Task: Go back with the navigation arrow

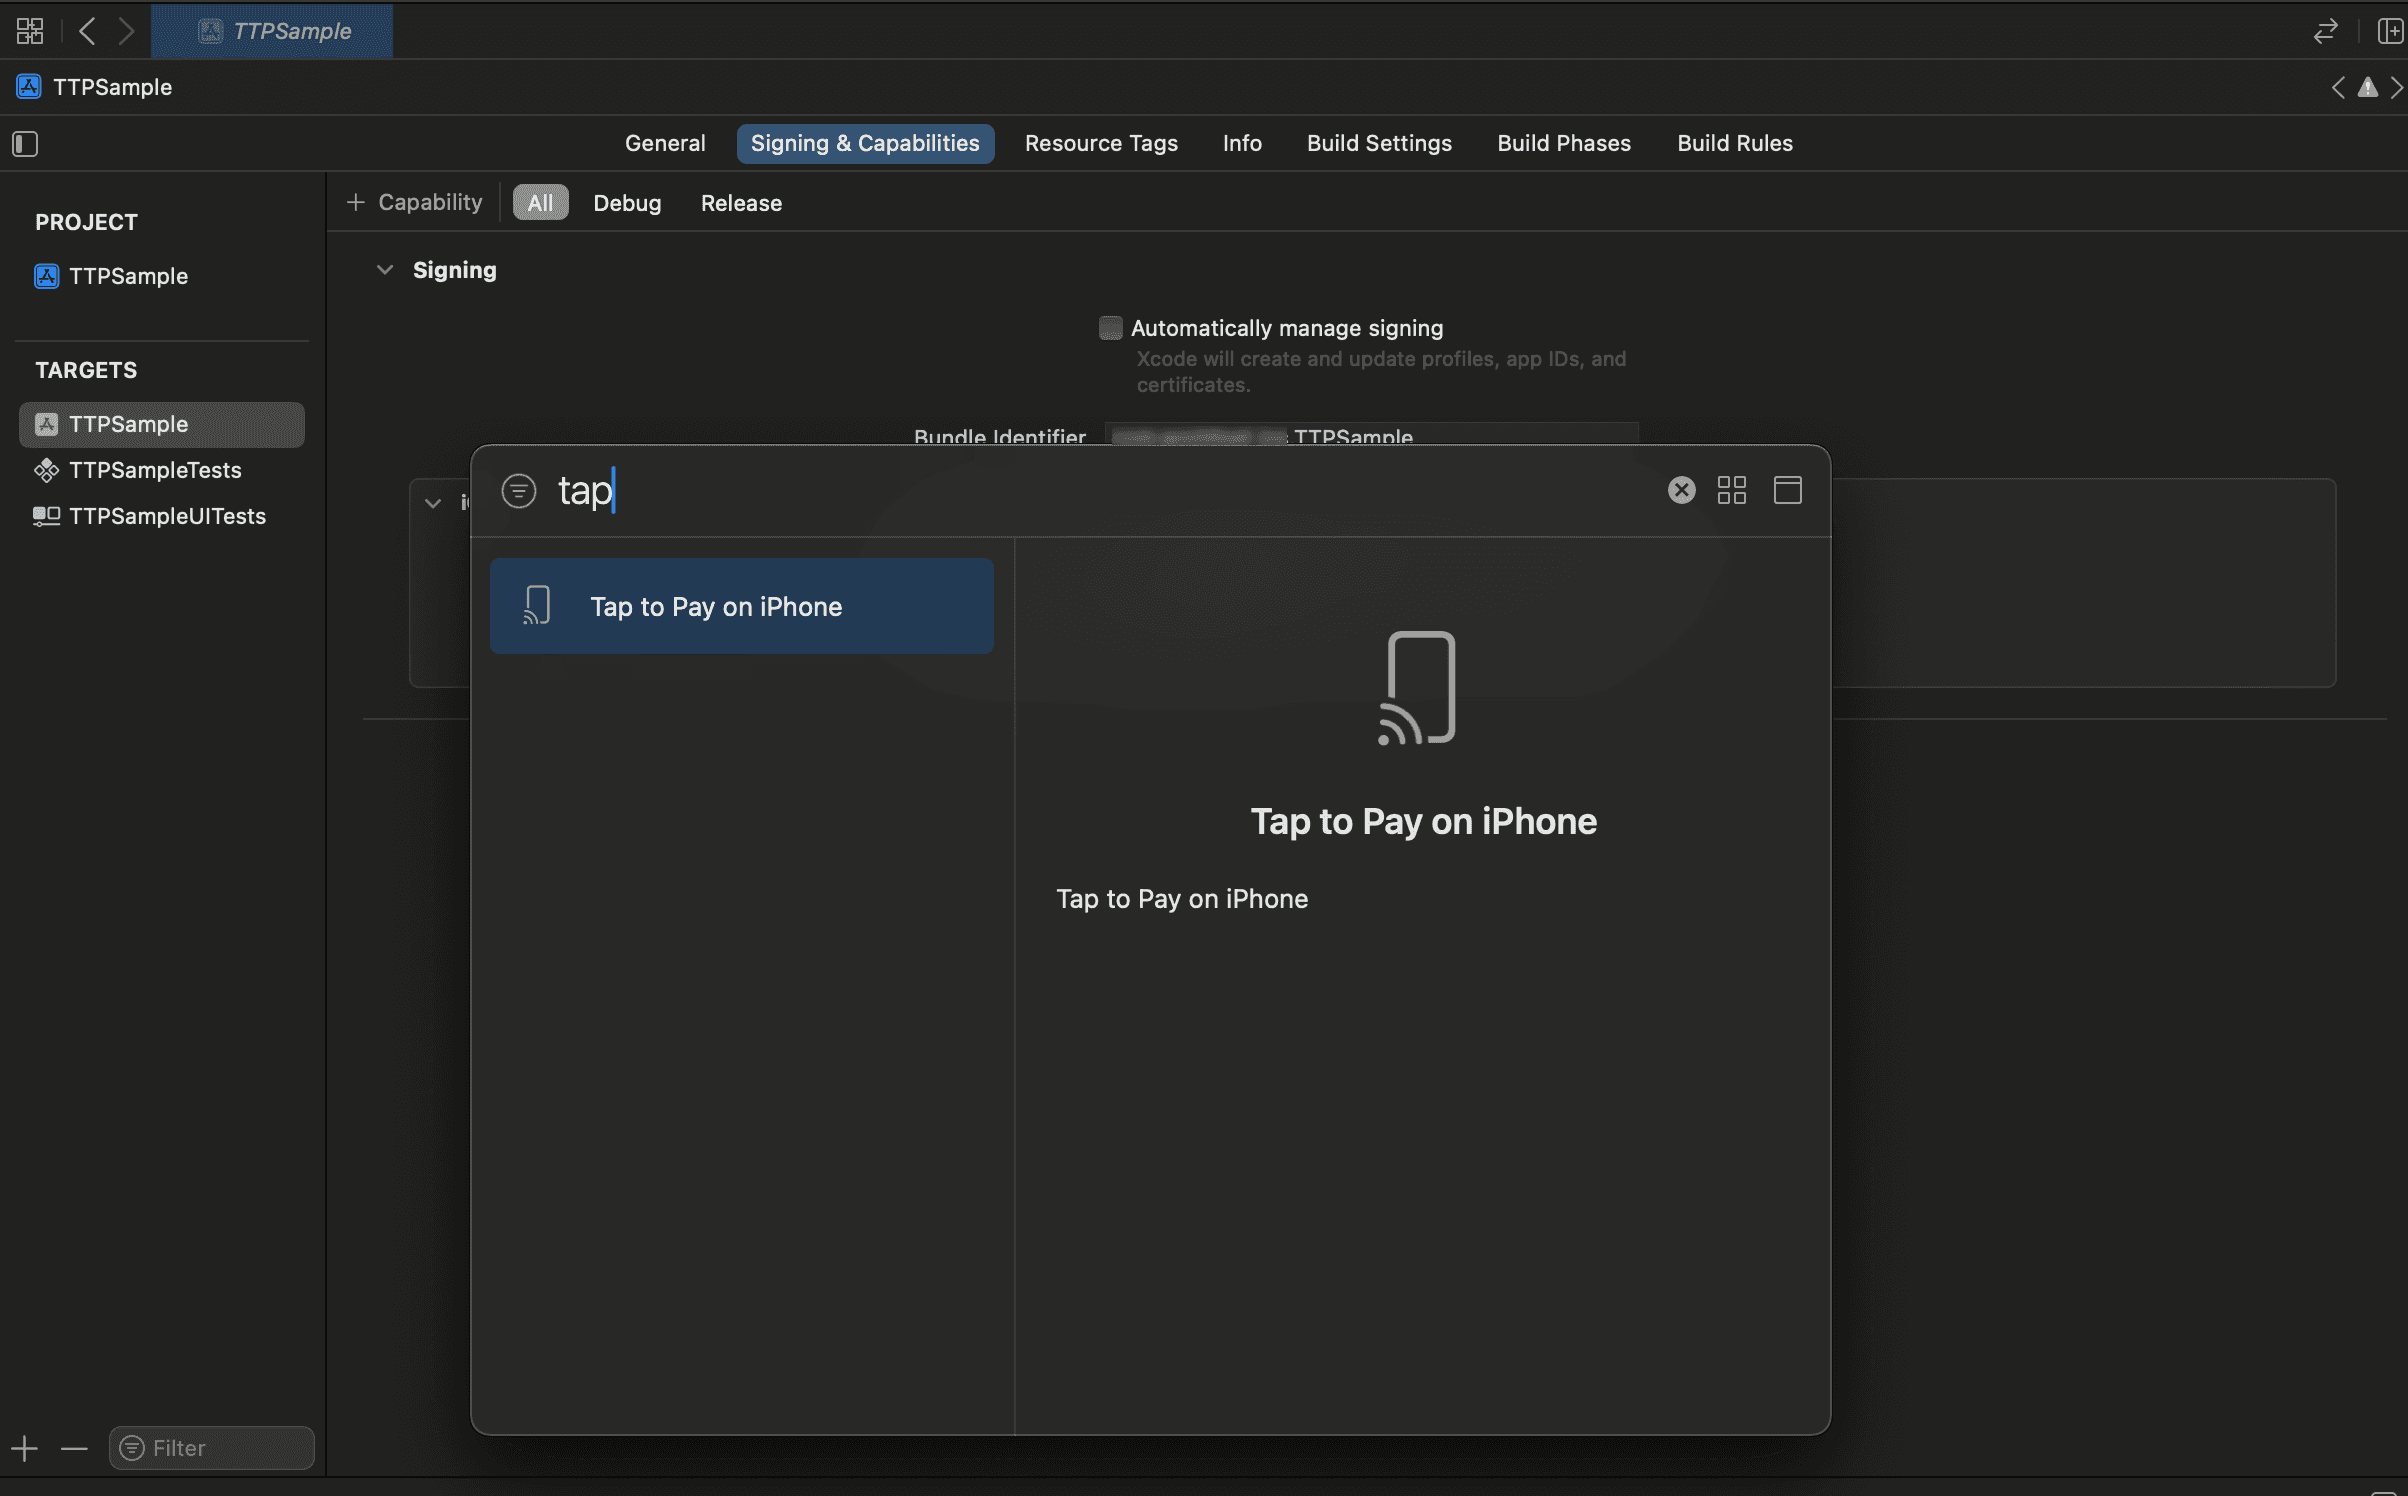Action: 87,31
